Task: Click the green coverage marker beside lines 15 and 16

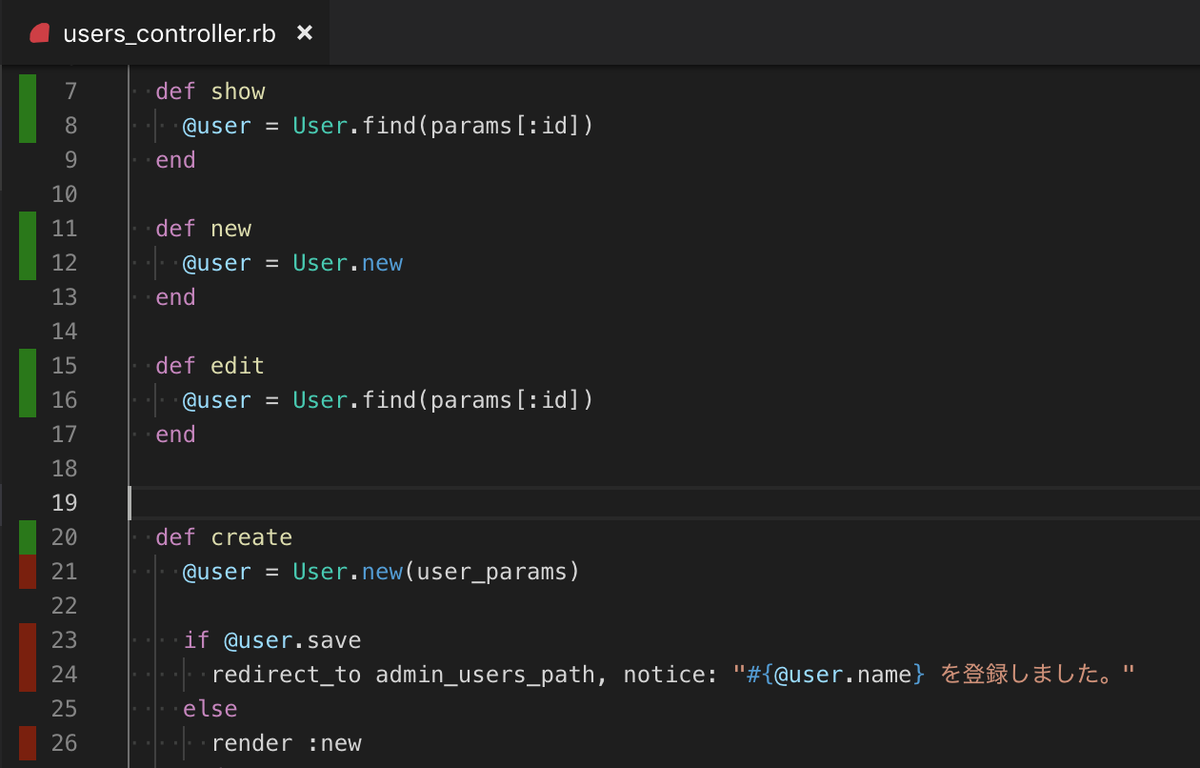Action: (x=28, y=383)
